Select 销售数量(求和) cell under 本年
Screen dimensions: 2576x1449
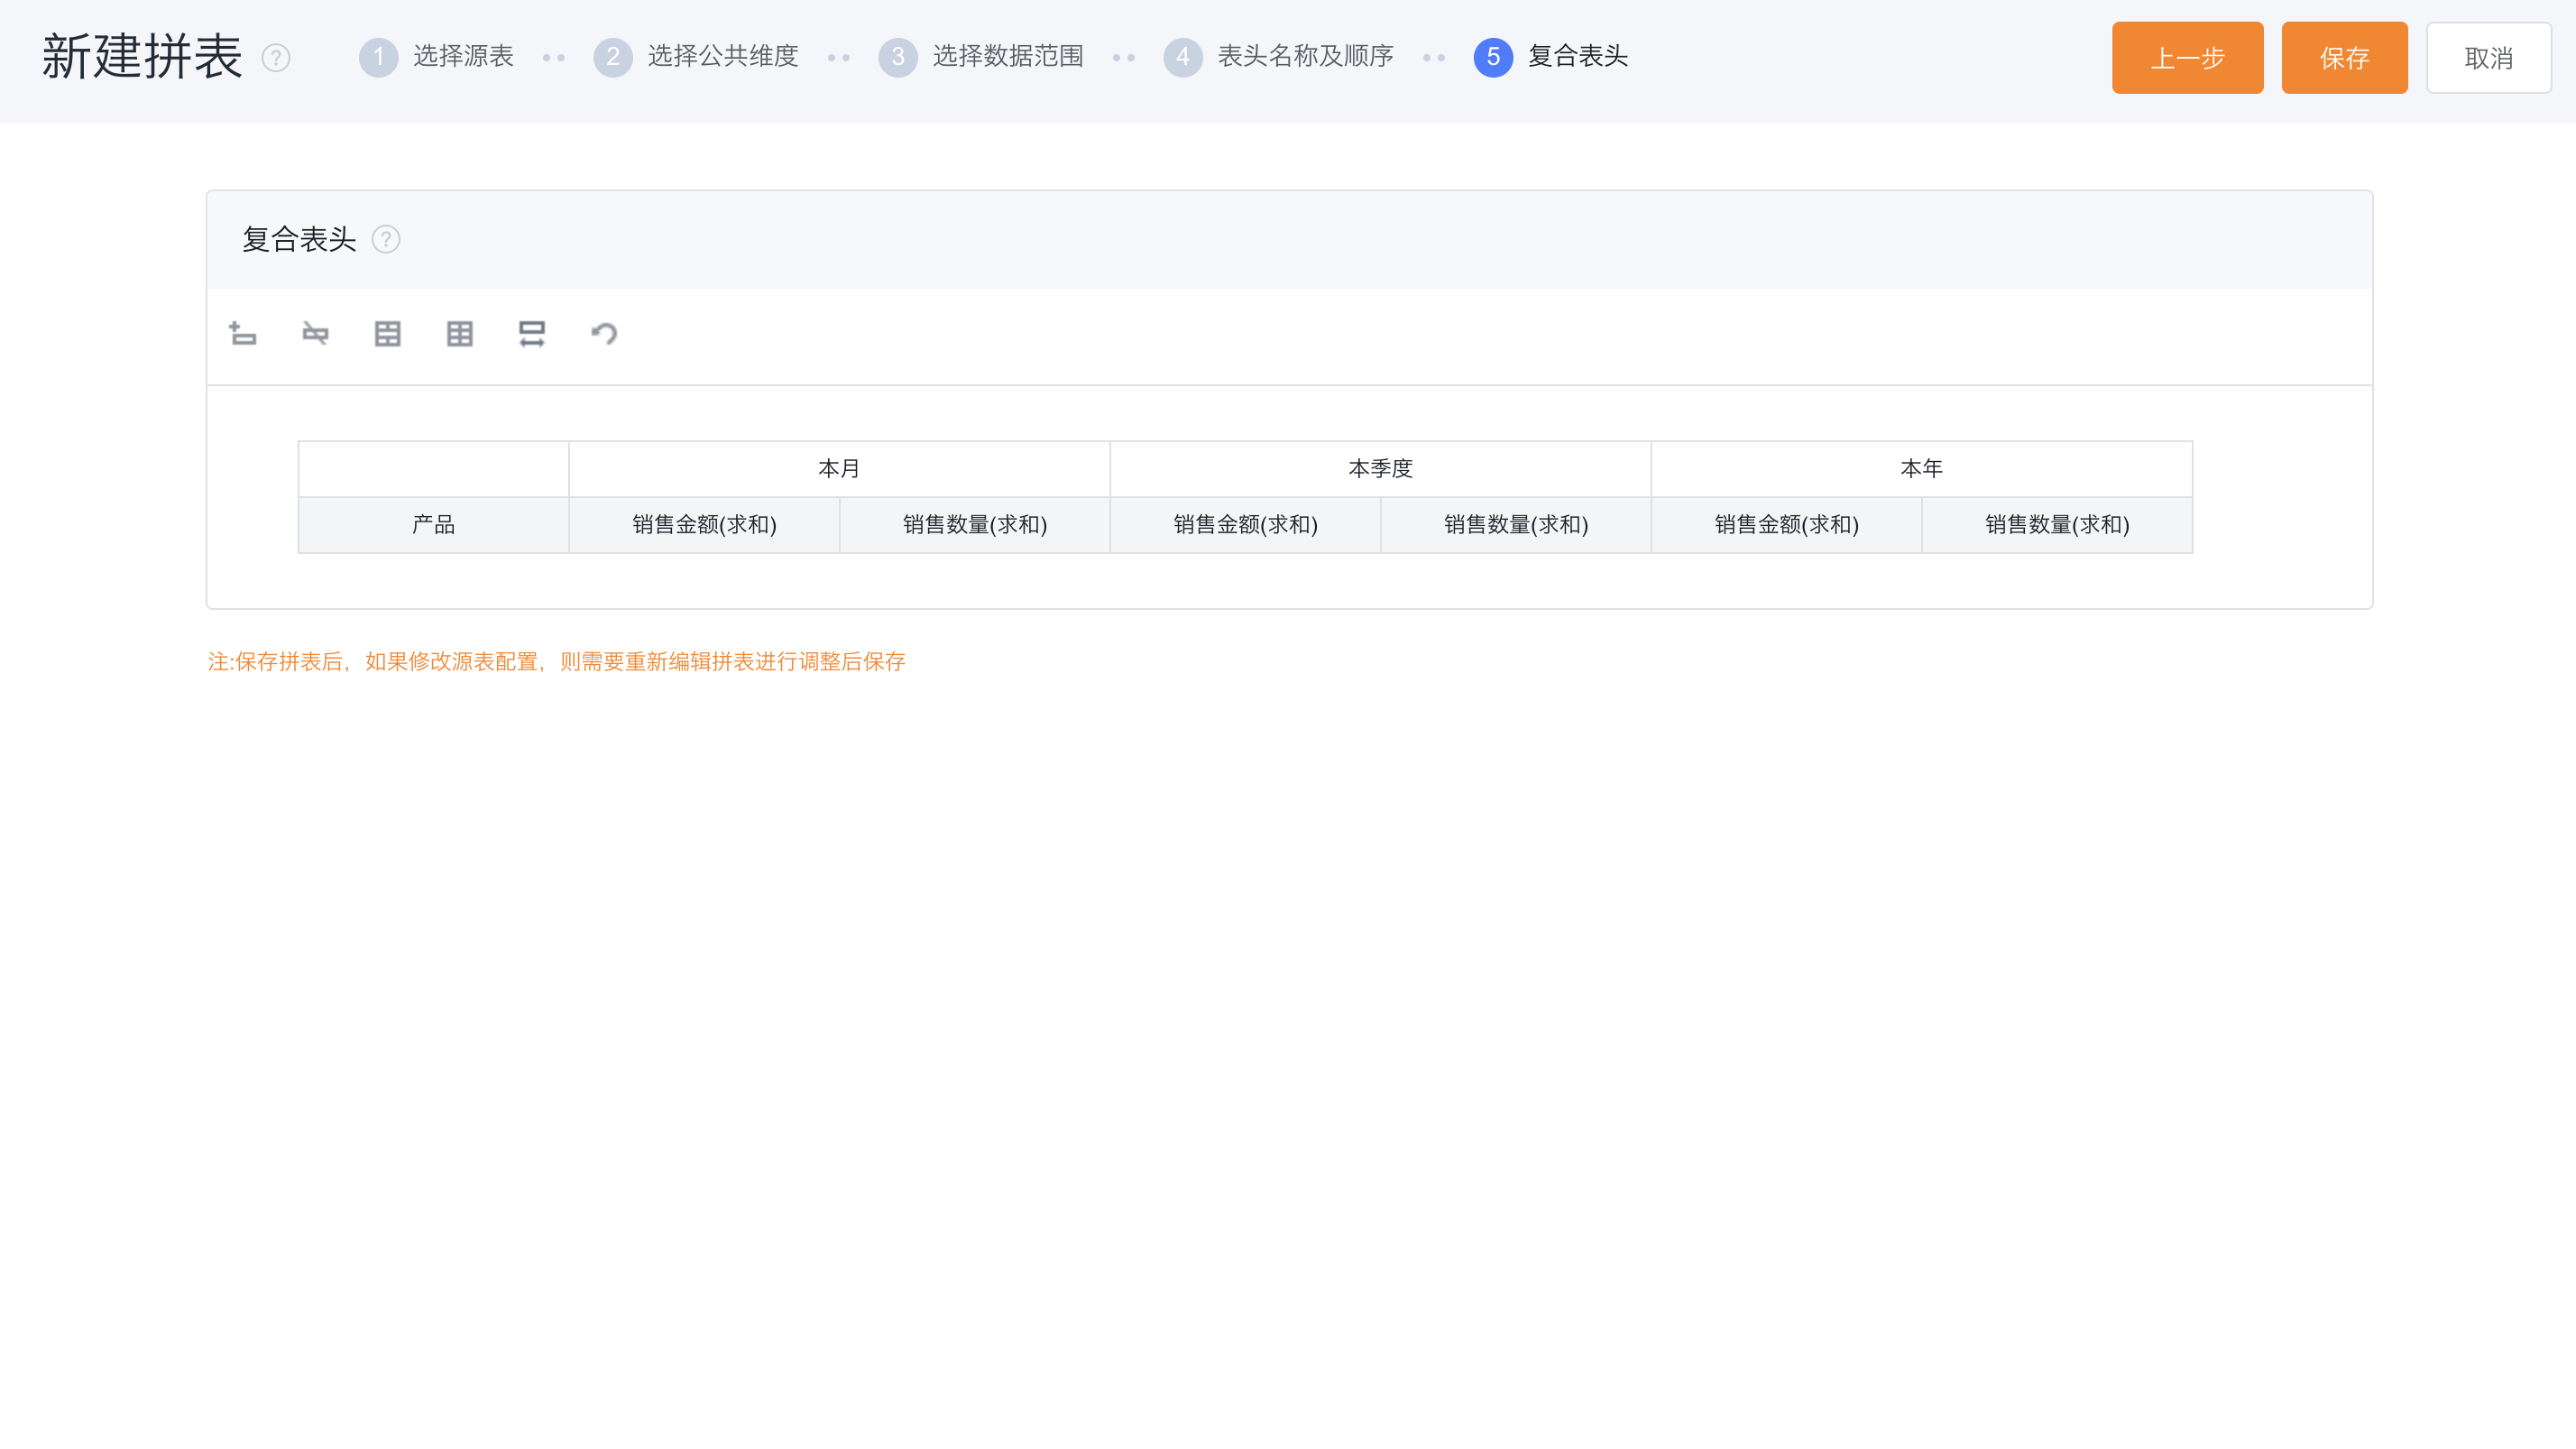[2057, 524]
